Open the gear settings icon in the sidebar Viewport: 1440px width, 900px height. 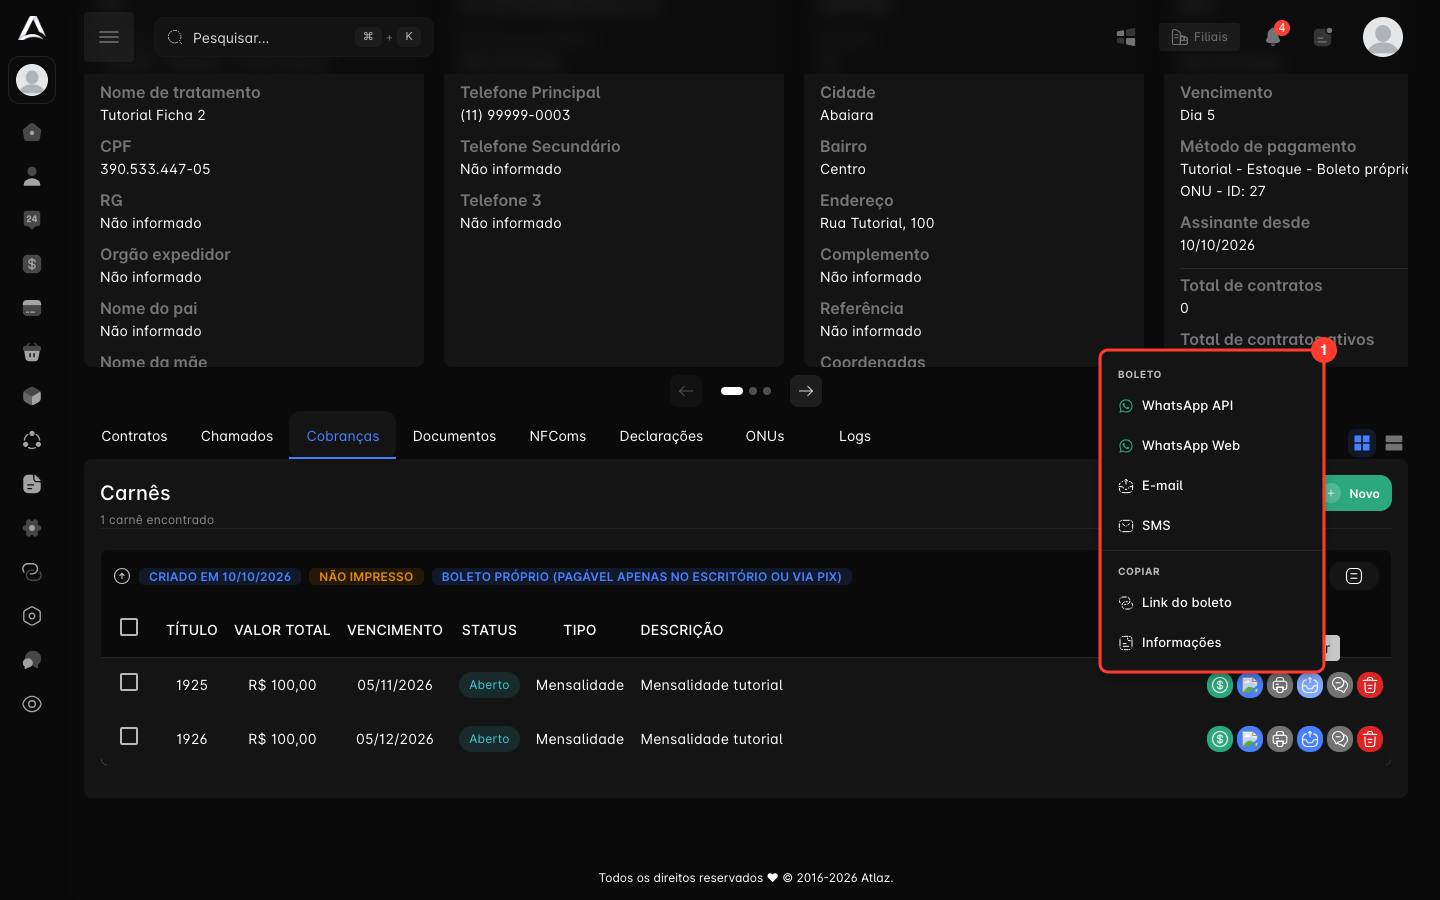click(x=32, y=528)
